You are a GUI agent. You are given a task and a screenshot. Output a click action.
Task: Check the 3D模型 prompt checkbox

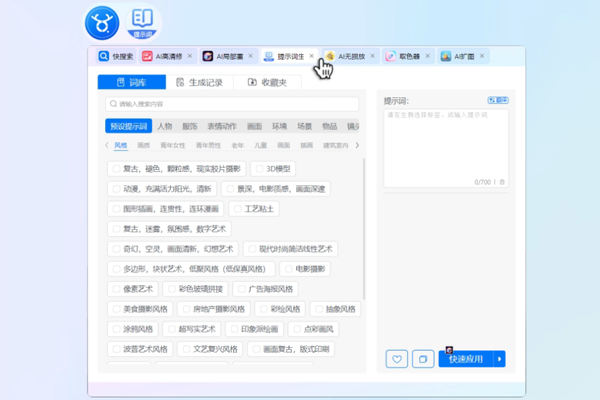[x=258, y=169]
